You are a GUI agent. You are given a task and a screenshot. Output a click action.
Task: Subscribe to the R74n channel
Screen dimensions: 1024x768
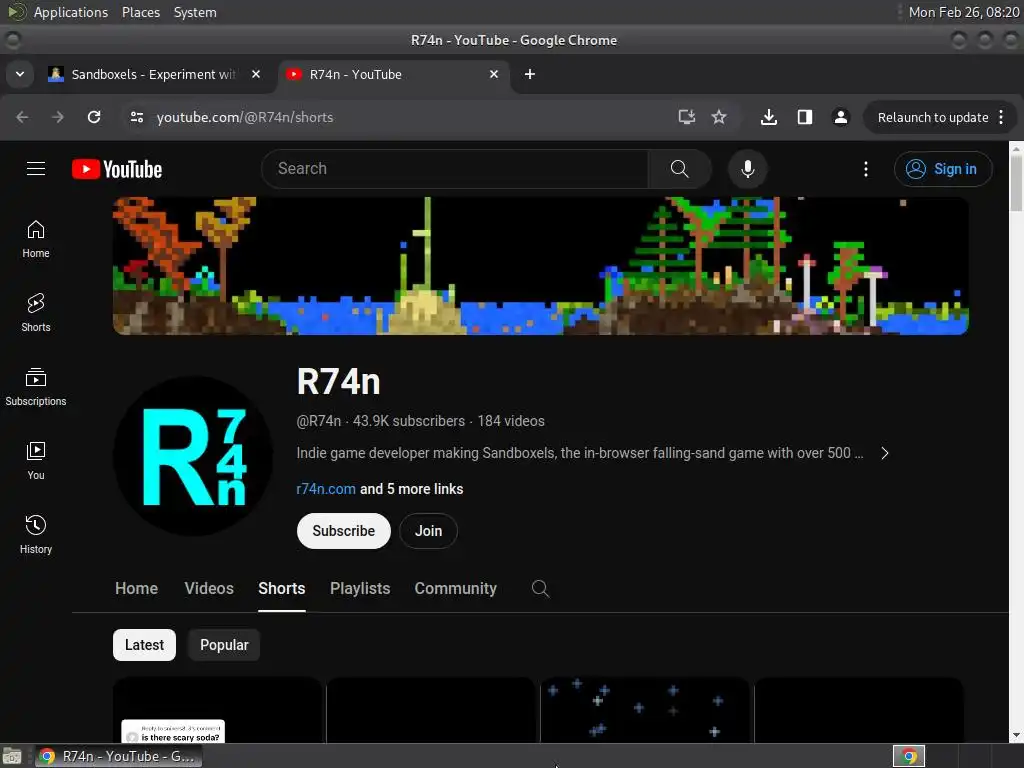coord(344,531)
